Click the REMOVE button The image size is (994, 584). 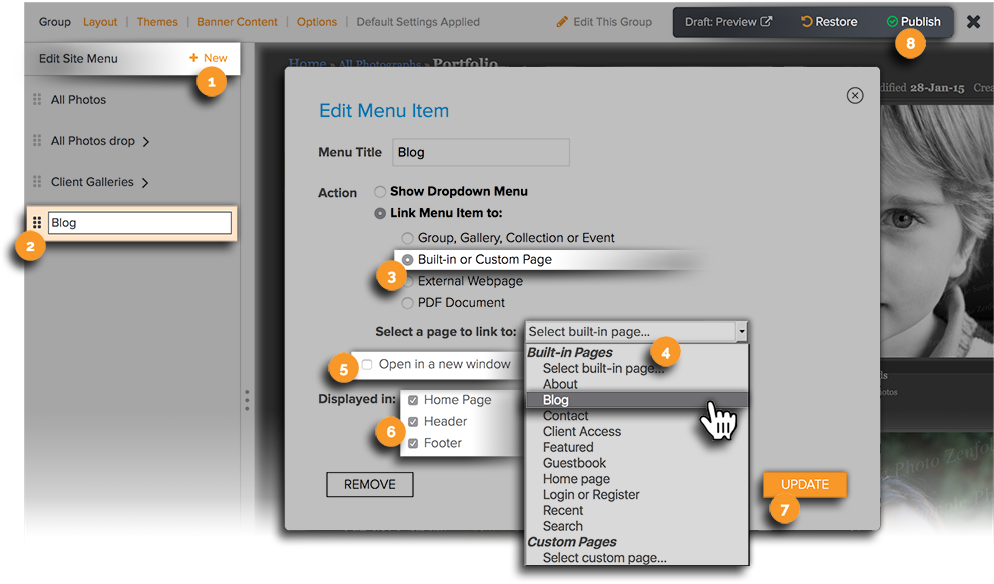[x=370, y=484]
